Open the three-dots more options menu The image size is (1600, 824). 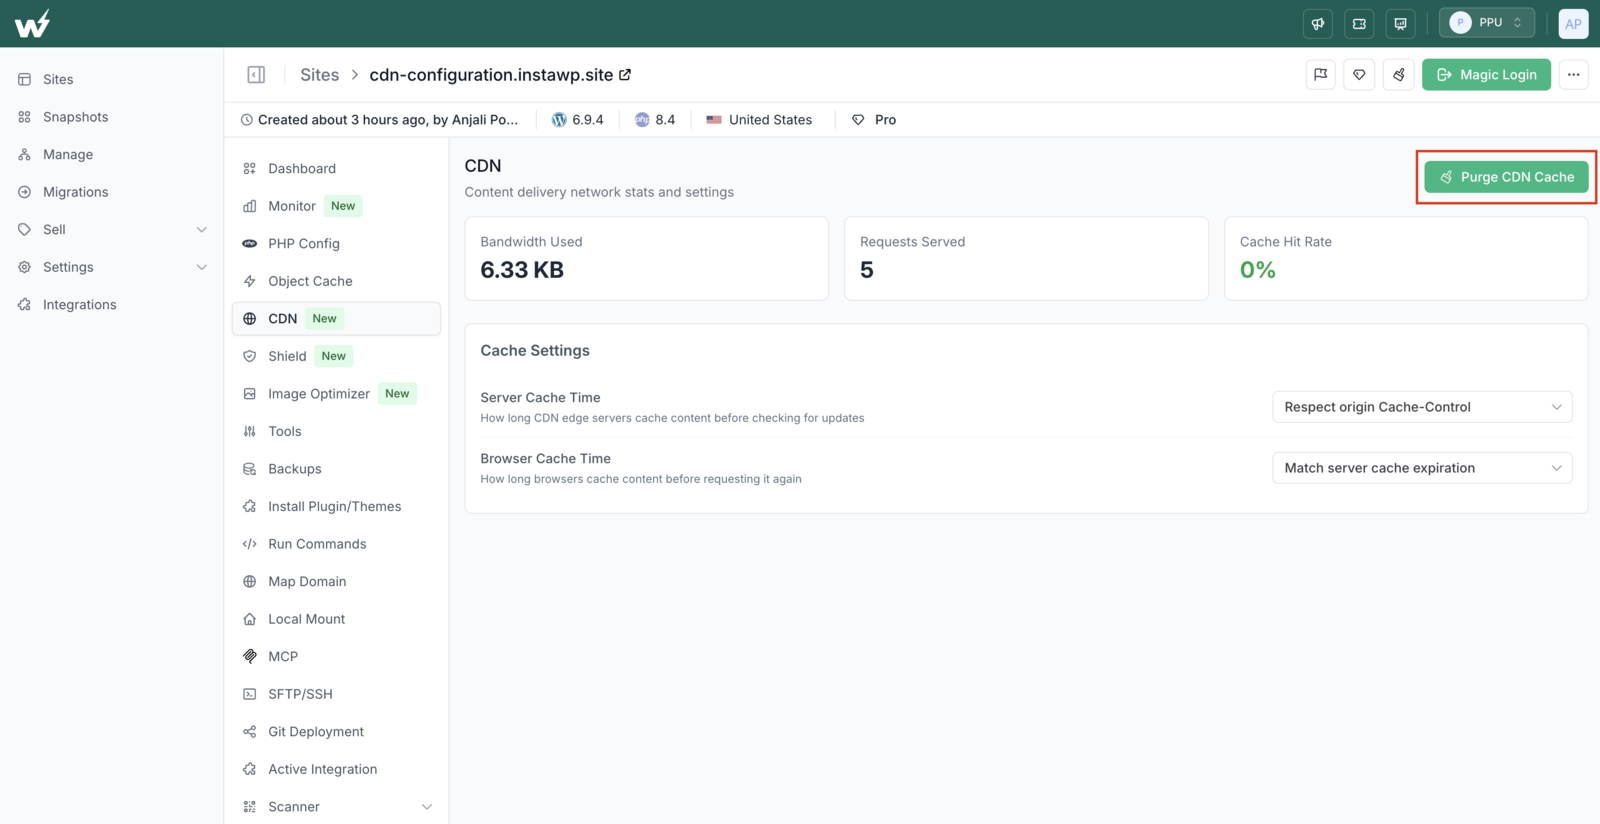pos(1573,75)
